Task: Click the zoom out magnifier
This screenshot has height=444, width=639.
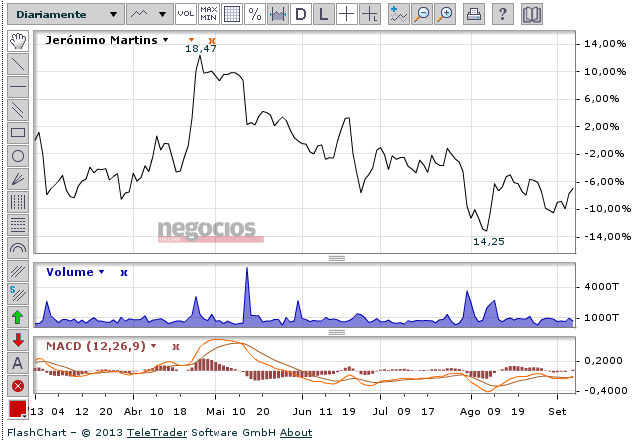Action: 422,14
